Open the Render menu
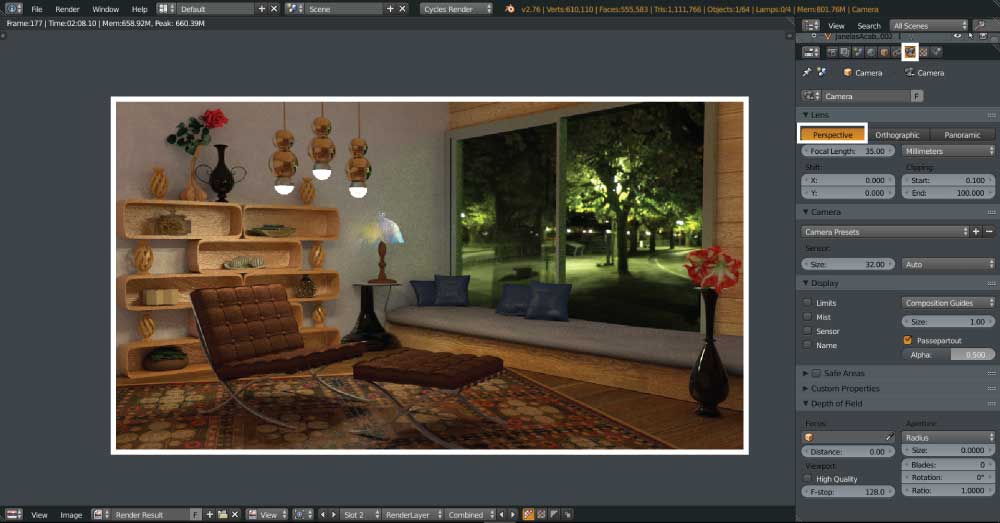The height and width of the screenshot is (523, 1000). click(67, 9)
